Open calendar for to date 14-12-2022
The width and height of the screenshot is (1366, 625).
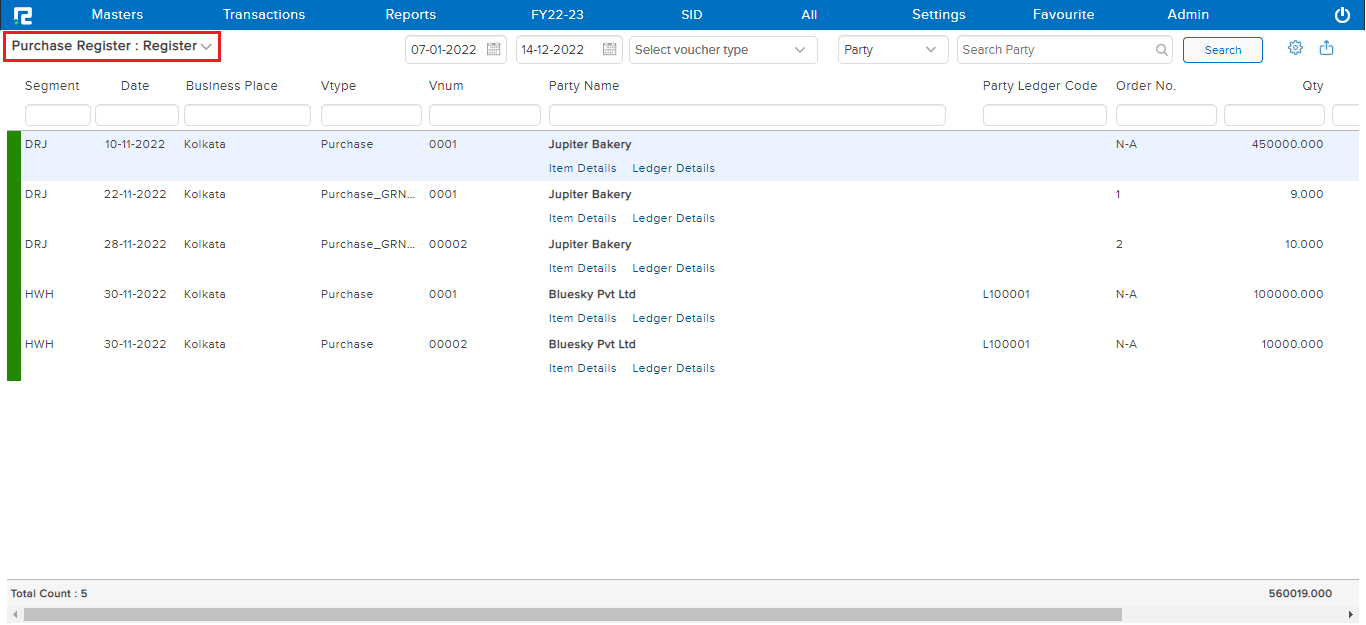(x=609, y=50)
